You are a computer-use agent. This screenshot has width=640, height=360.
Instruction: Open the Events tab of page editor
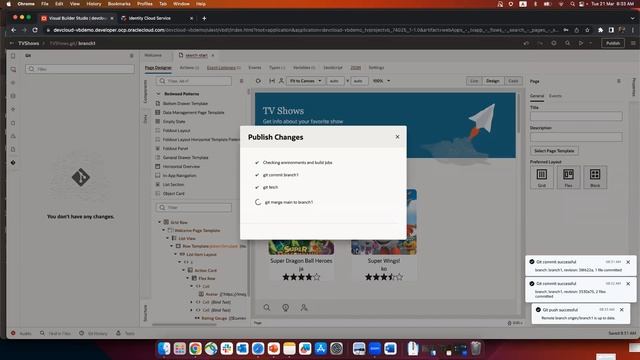pos(255,68)
